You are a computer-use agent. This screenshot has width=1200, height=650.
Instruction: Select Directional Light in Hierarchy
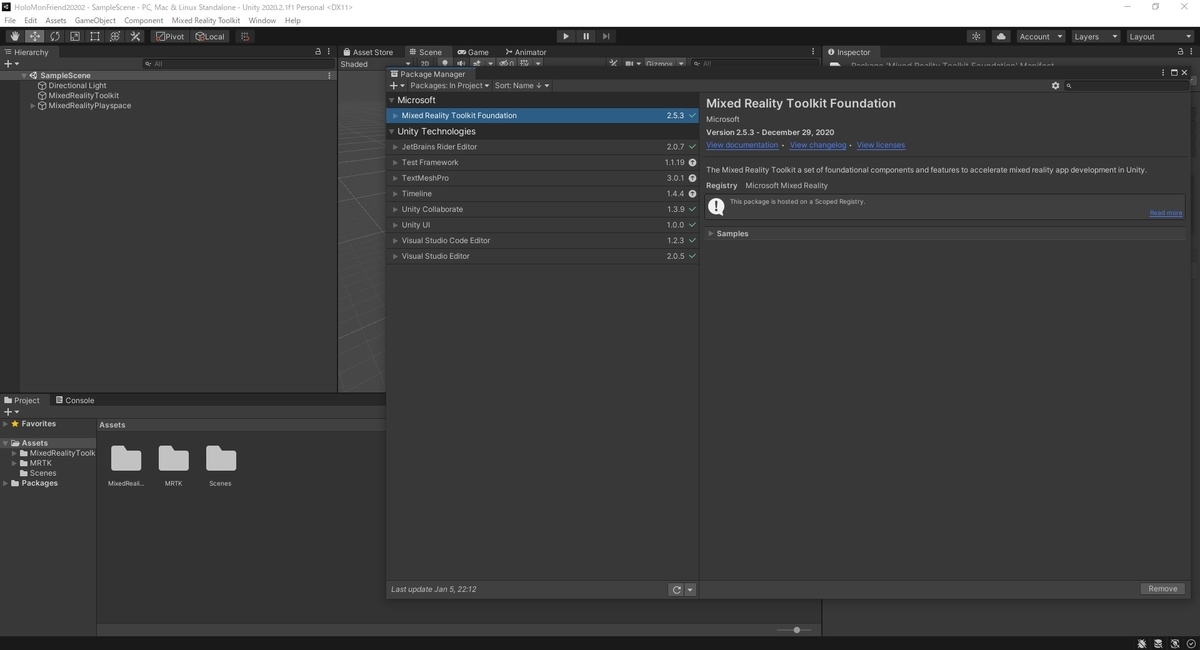(77, 86)
